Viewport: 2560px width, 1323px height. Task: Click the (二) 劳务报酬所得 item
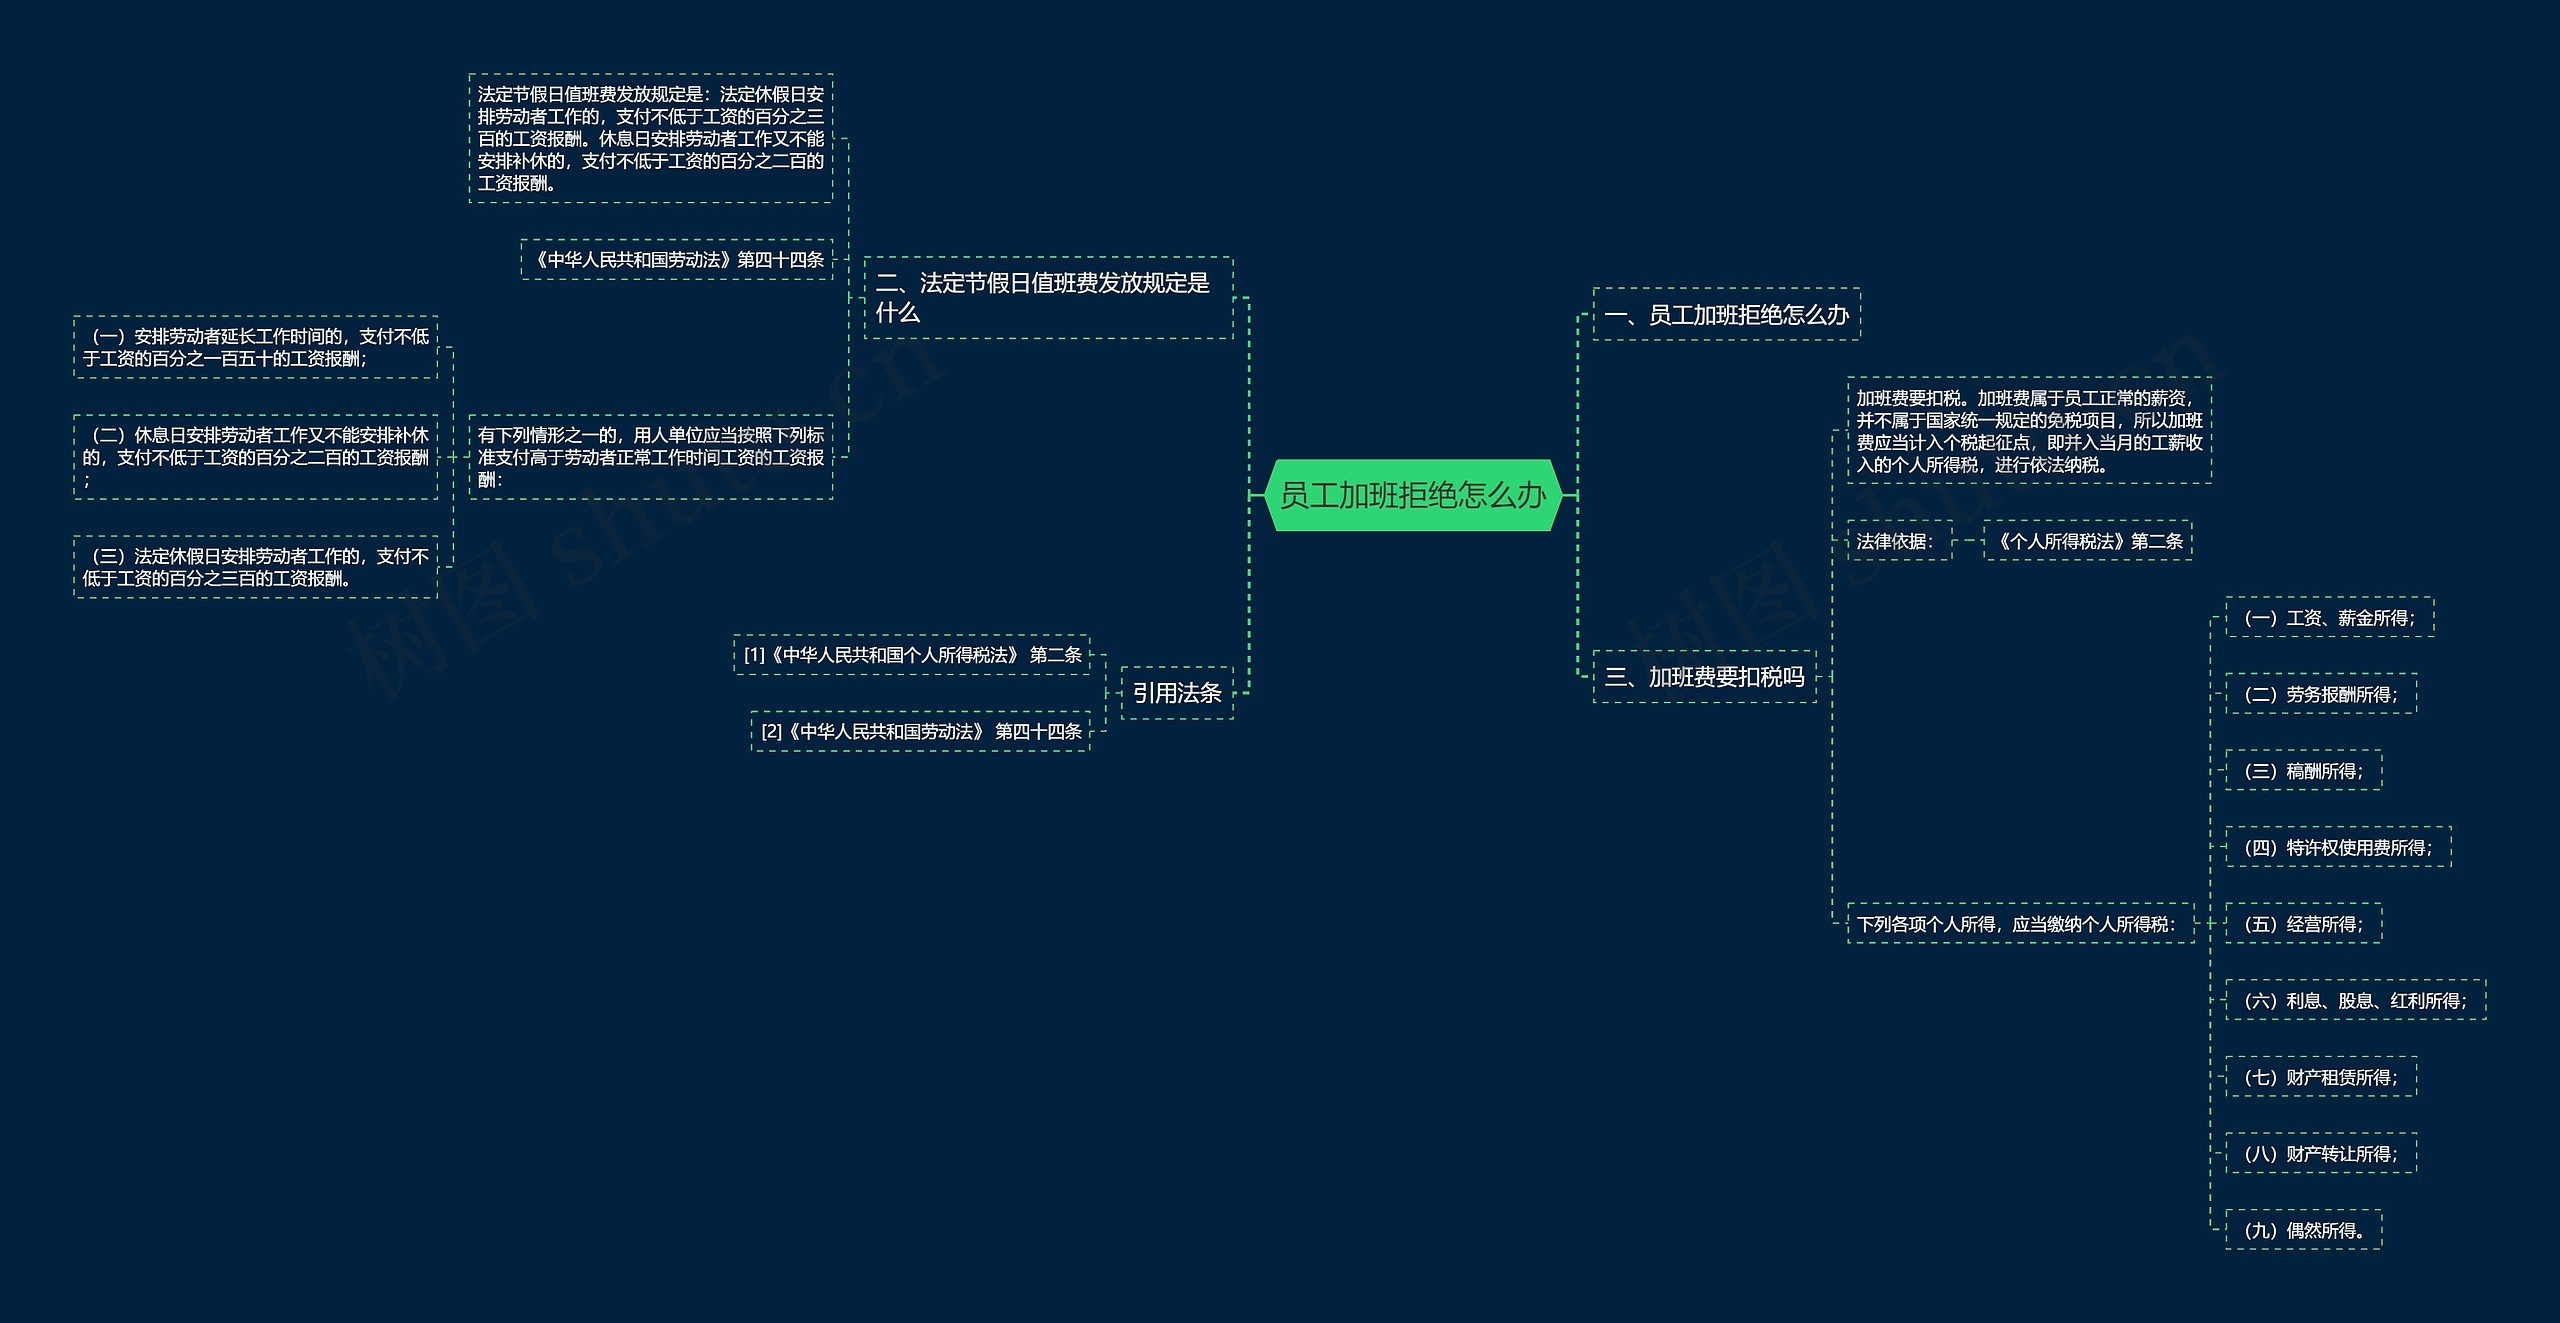tap(2320, 694)
